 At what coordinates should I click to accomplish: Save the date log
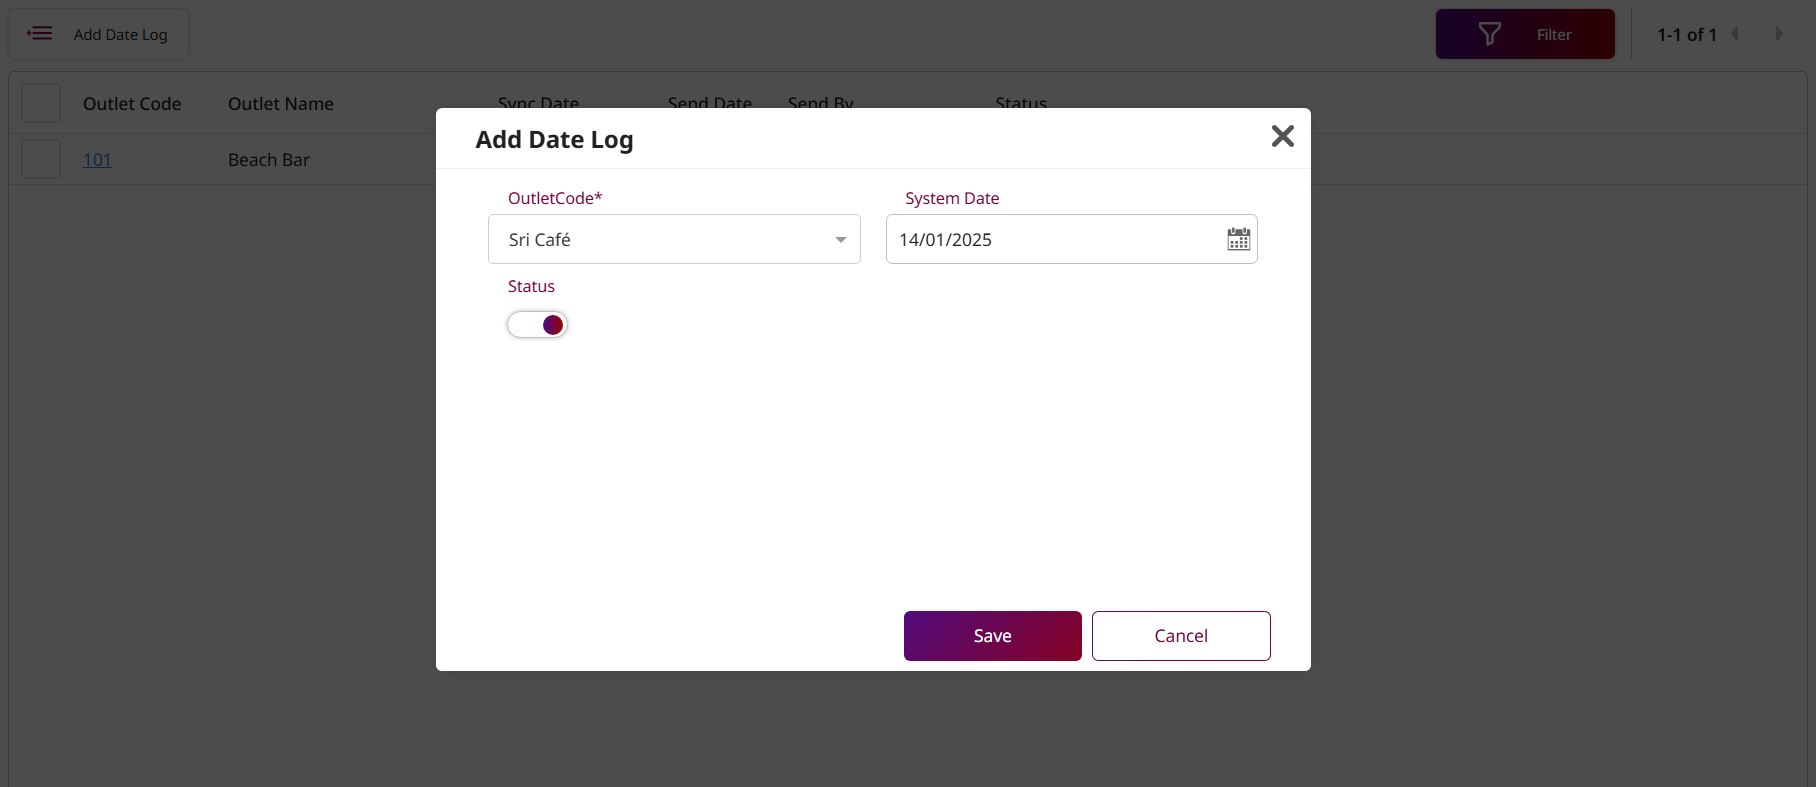pyautogui.click(x=992, y=636)
